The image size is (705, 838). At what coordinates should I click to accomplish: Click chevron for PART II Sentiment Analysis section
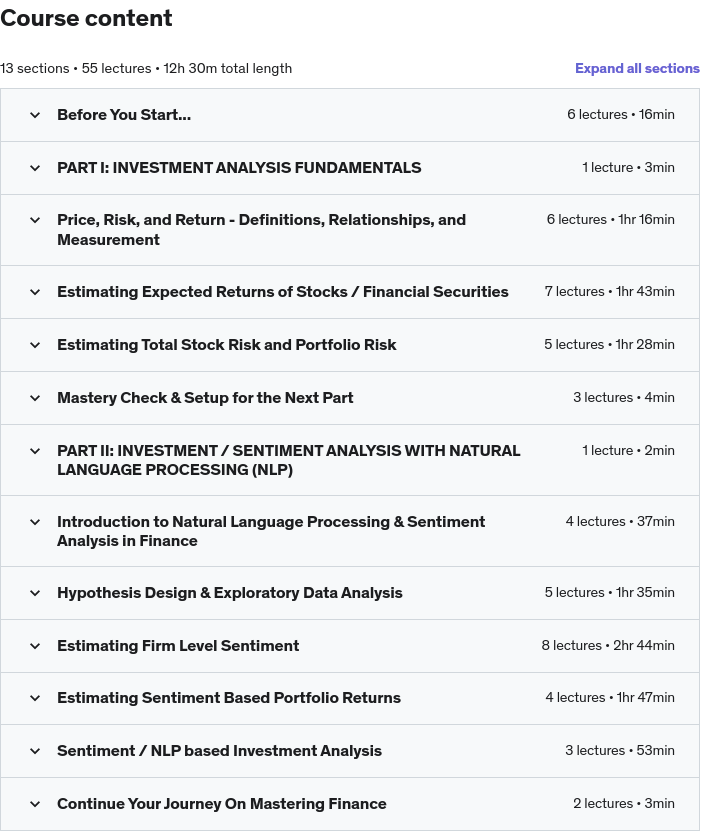pyautogui.click(x=35, y=451)
